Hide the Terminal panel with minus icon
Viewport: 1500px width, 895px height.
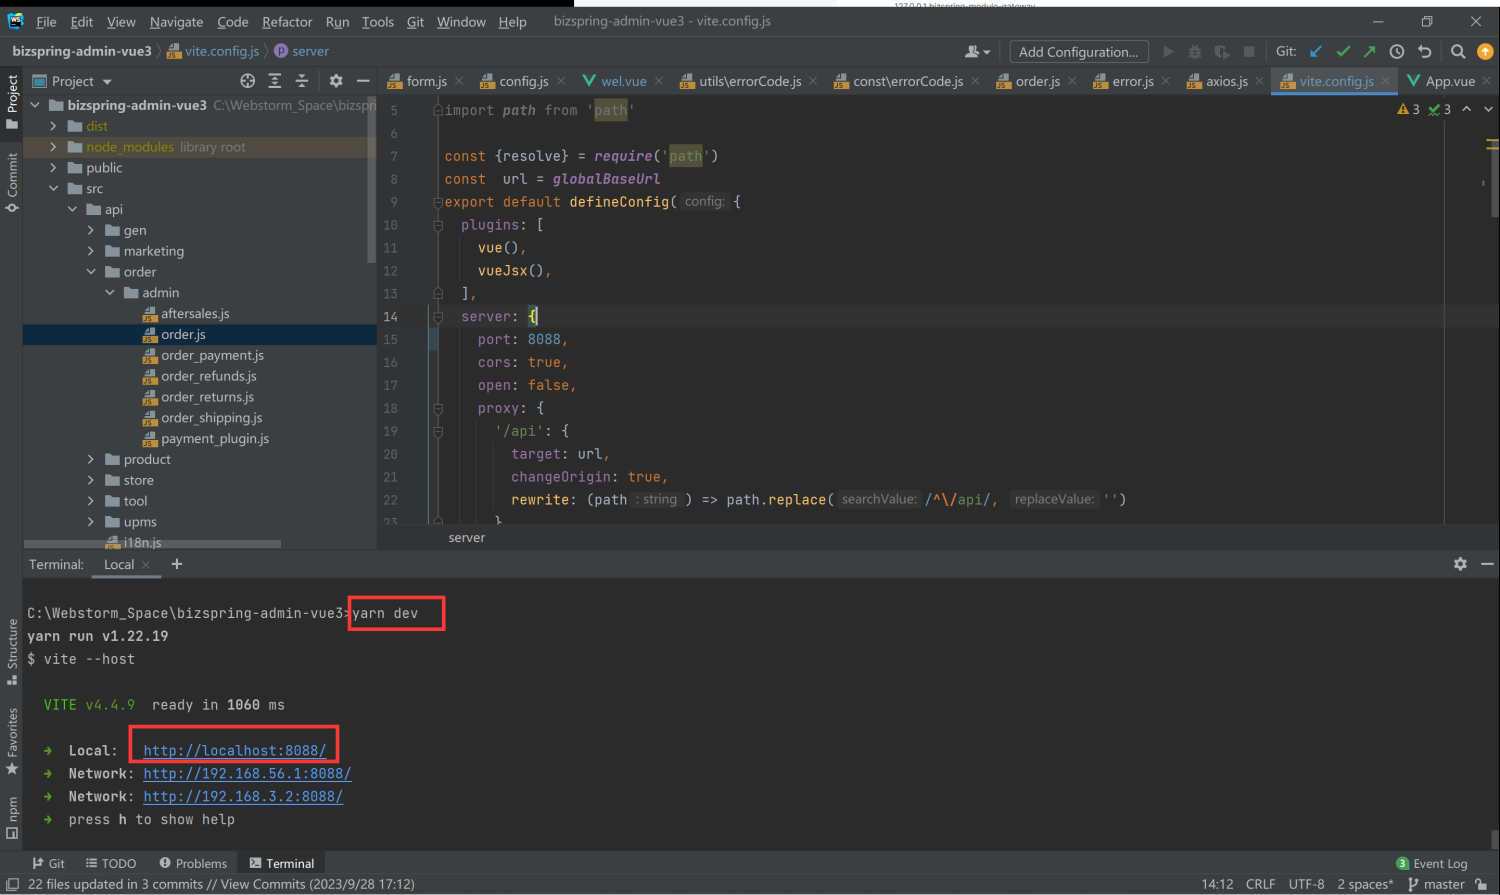coord(1487,564)
